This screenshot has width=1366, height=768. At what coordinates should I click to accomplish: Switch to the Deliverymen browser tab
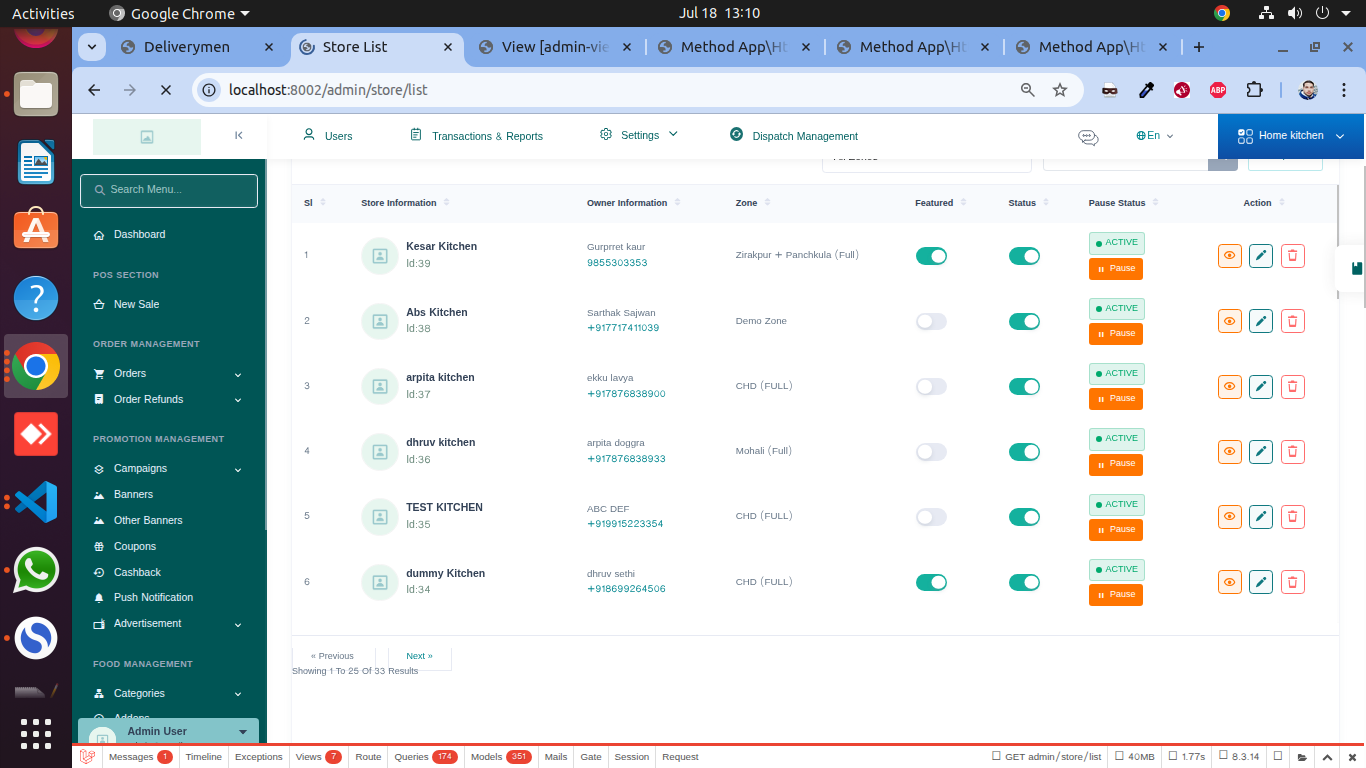187,47
